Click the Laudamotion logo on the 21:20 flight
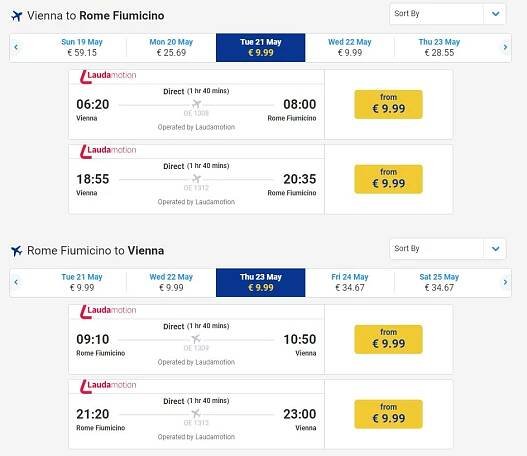 point(108,386)
